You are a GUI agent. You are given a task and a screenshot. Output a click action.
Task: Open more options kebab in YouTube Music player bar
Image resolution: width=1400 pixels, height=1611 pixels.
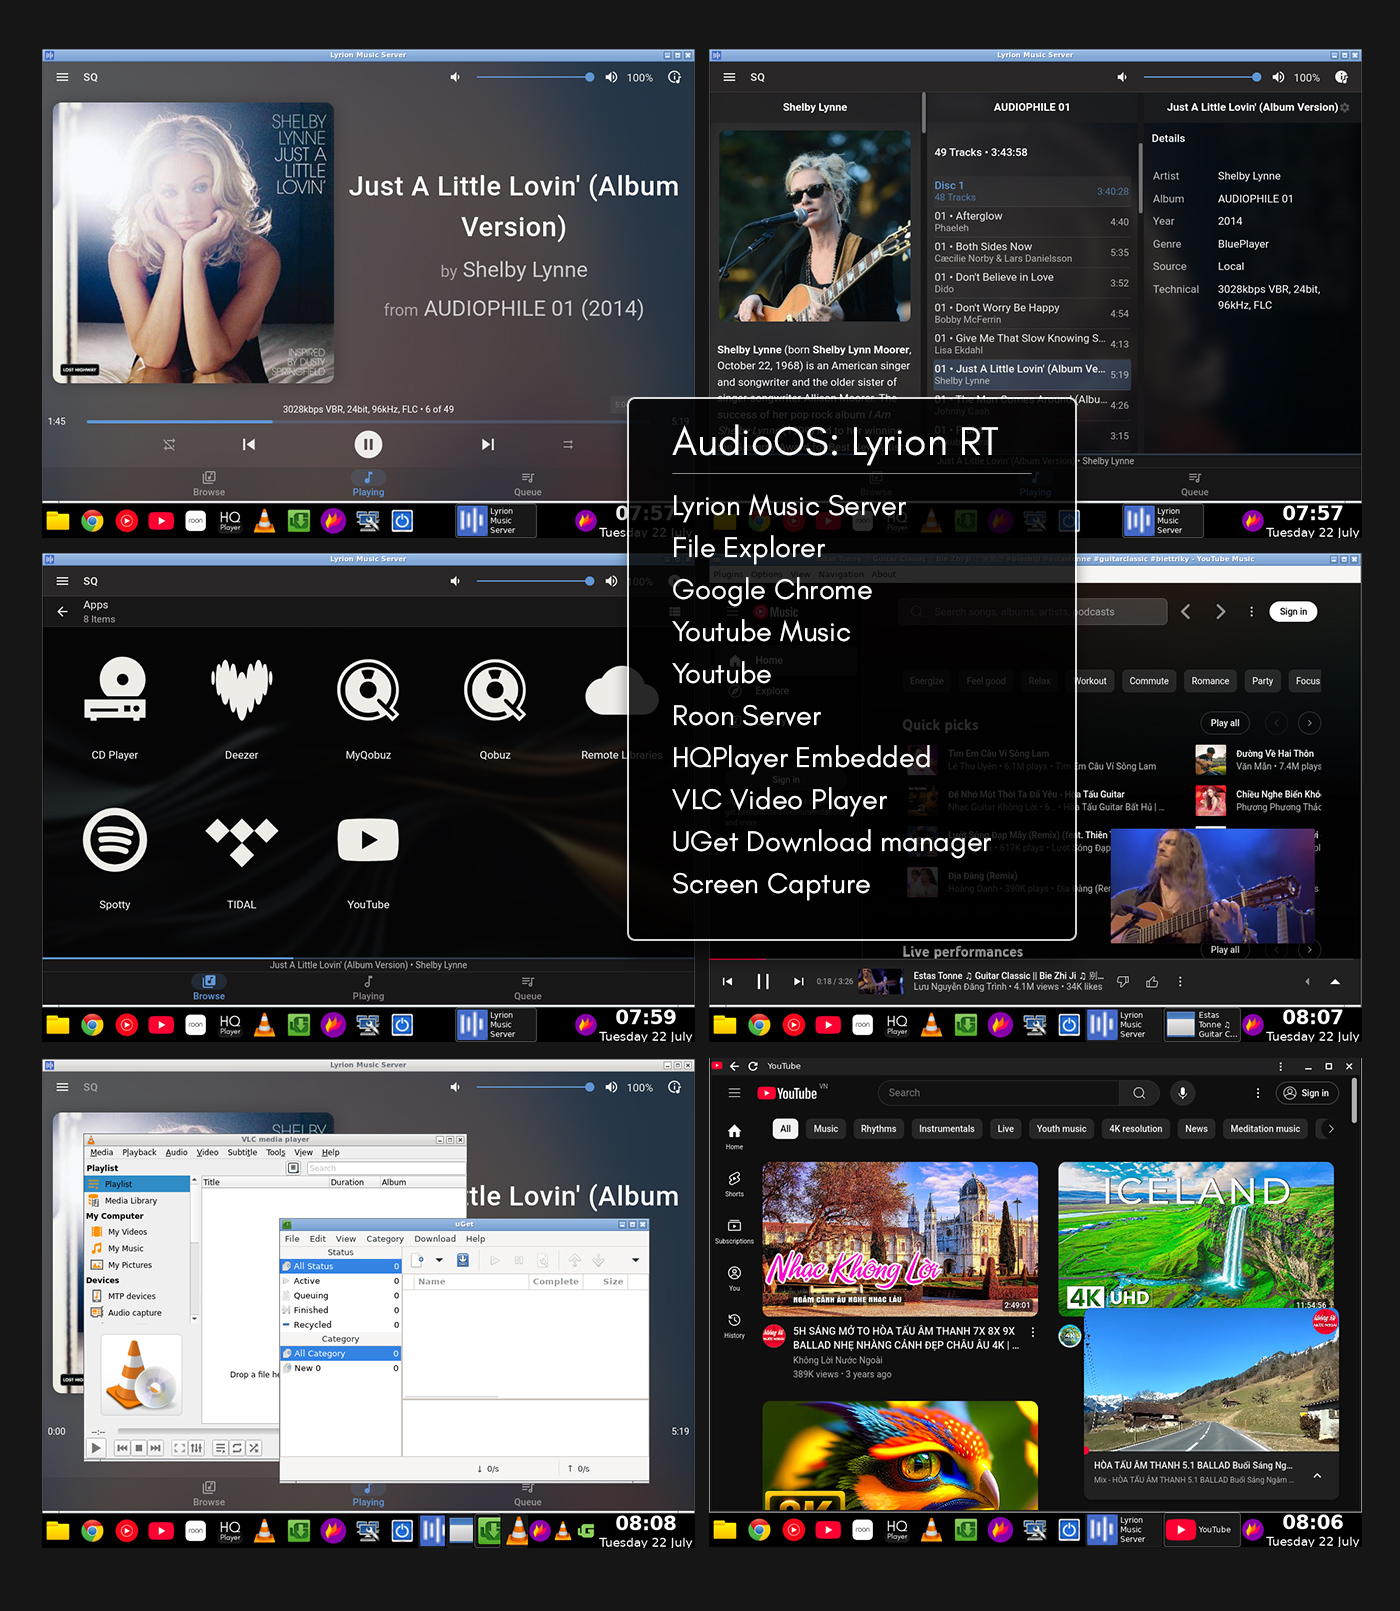1180,982
